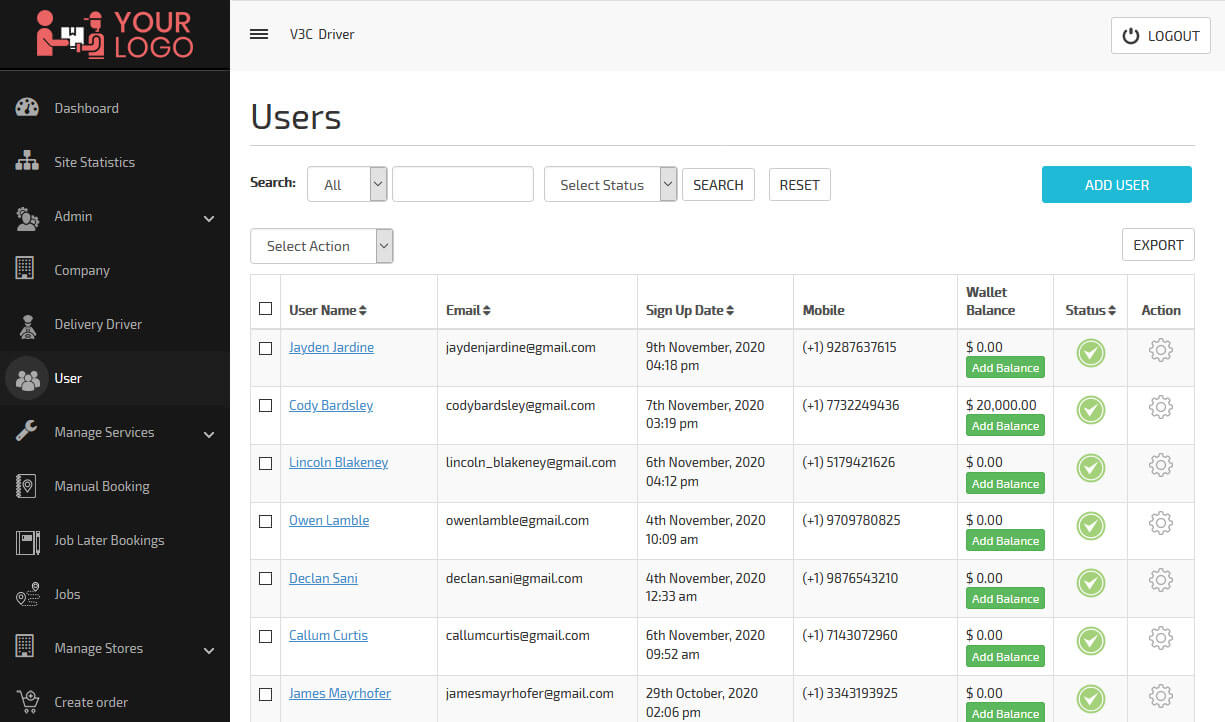Viewport: 1225px width, 722px height.
Task: Toggle the select-all header checkbox
Action: pos(265,308)
